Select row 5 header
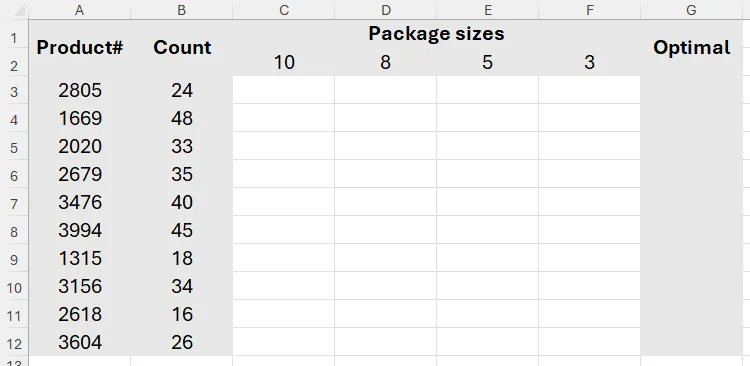This screenshot has height=366, width=750. click(14, 146)
